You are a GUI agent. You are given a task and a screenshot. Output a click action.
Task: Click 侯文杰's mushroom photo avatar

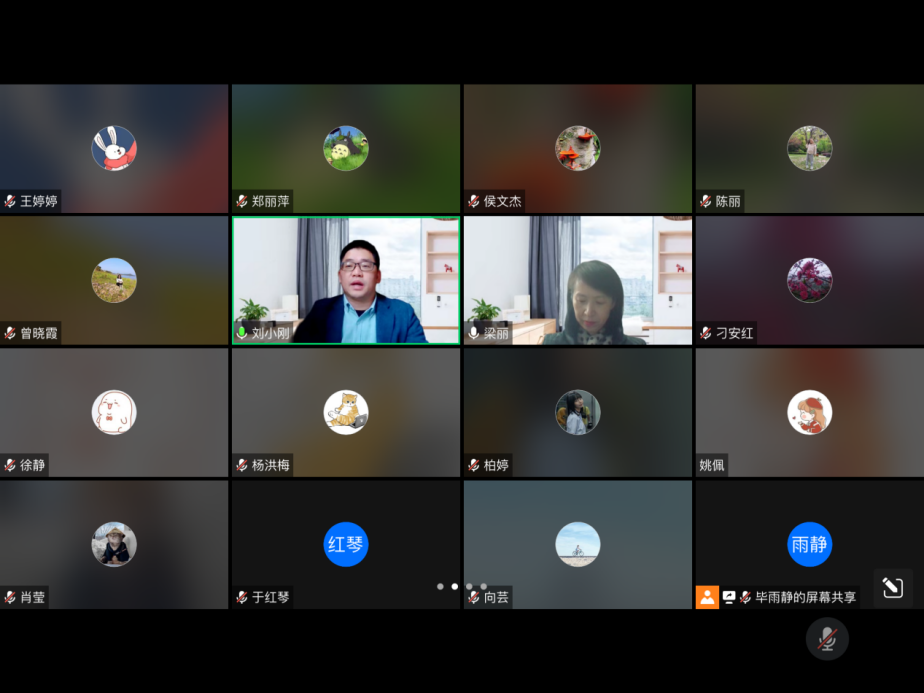(578, 148)
